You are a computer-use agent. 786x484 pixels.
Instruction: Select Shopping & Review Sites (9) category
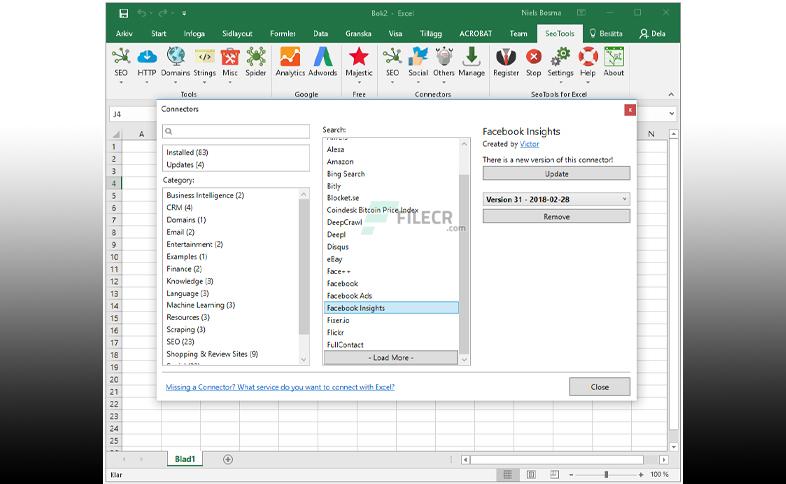click(x=212, y=354)
